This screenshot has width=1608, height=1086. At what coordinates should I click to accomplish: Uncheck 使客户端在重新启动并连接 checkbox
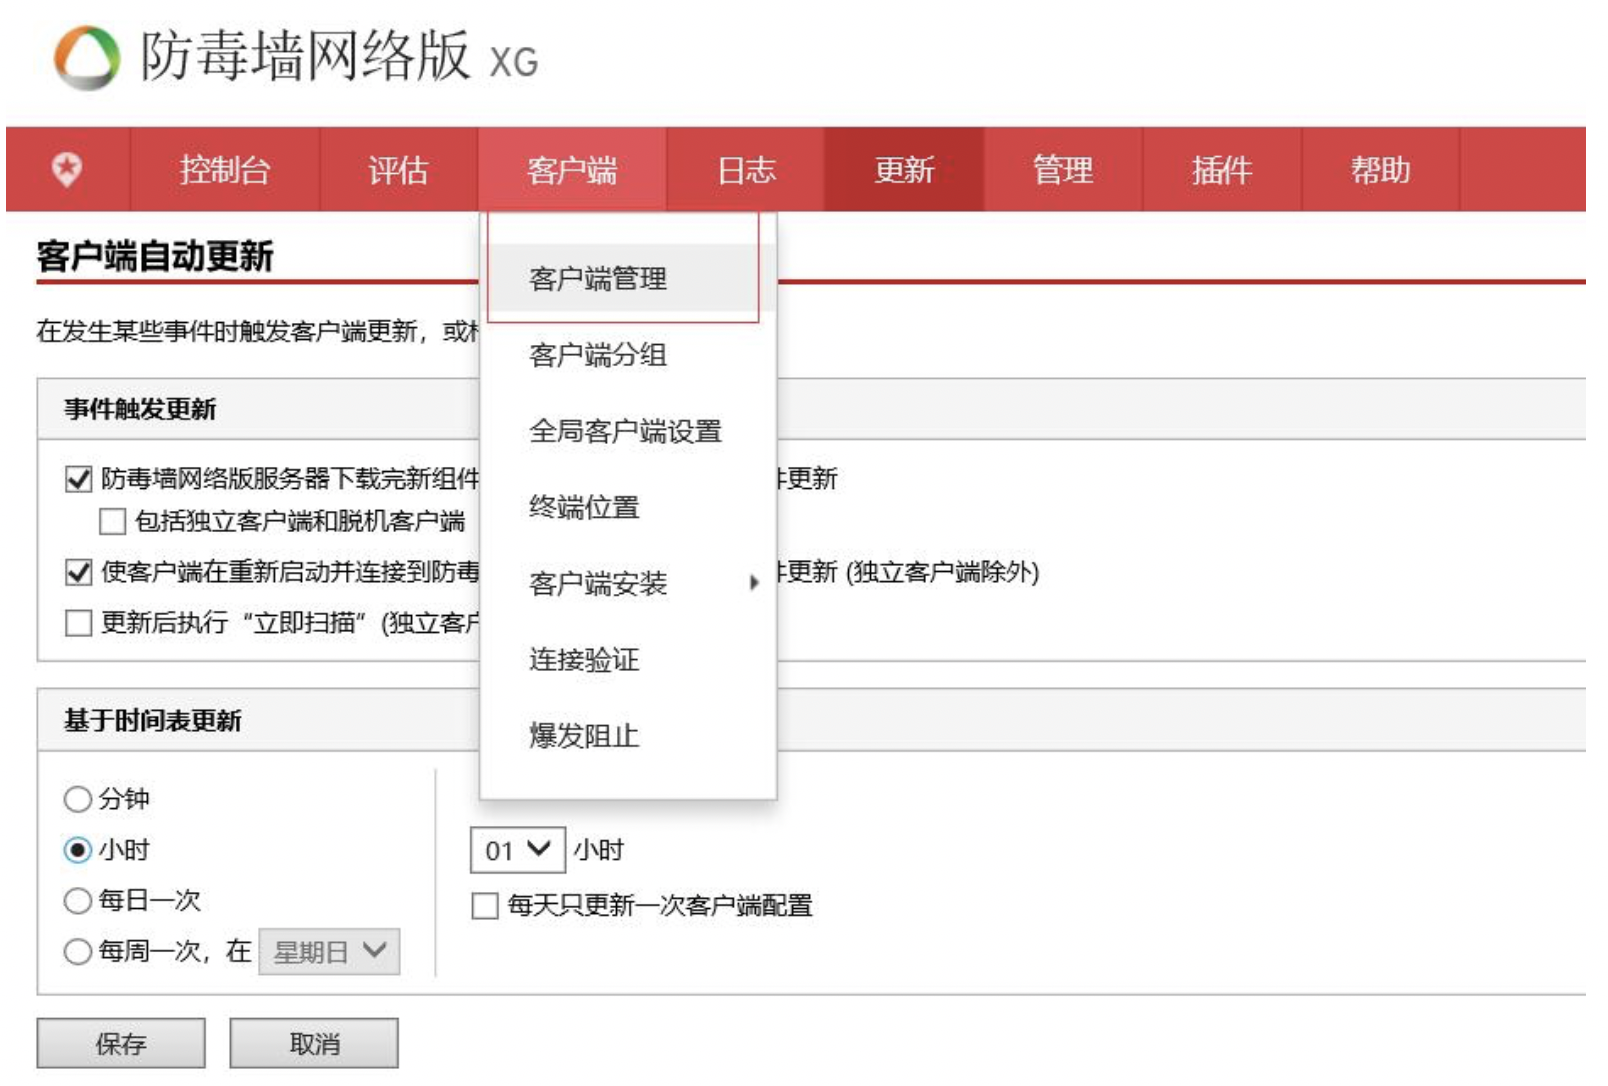click(78, 572)
